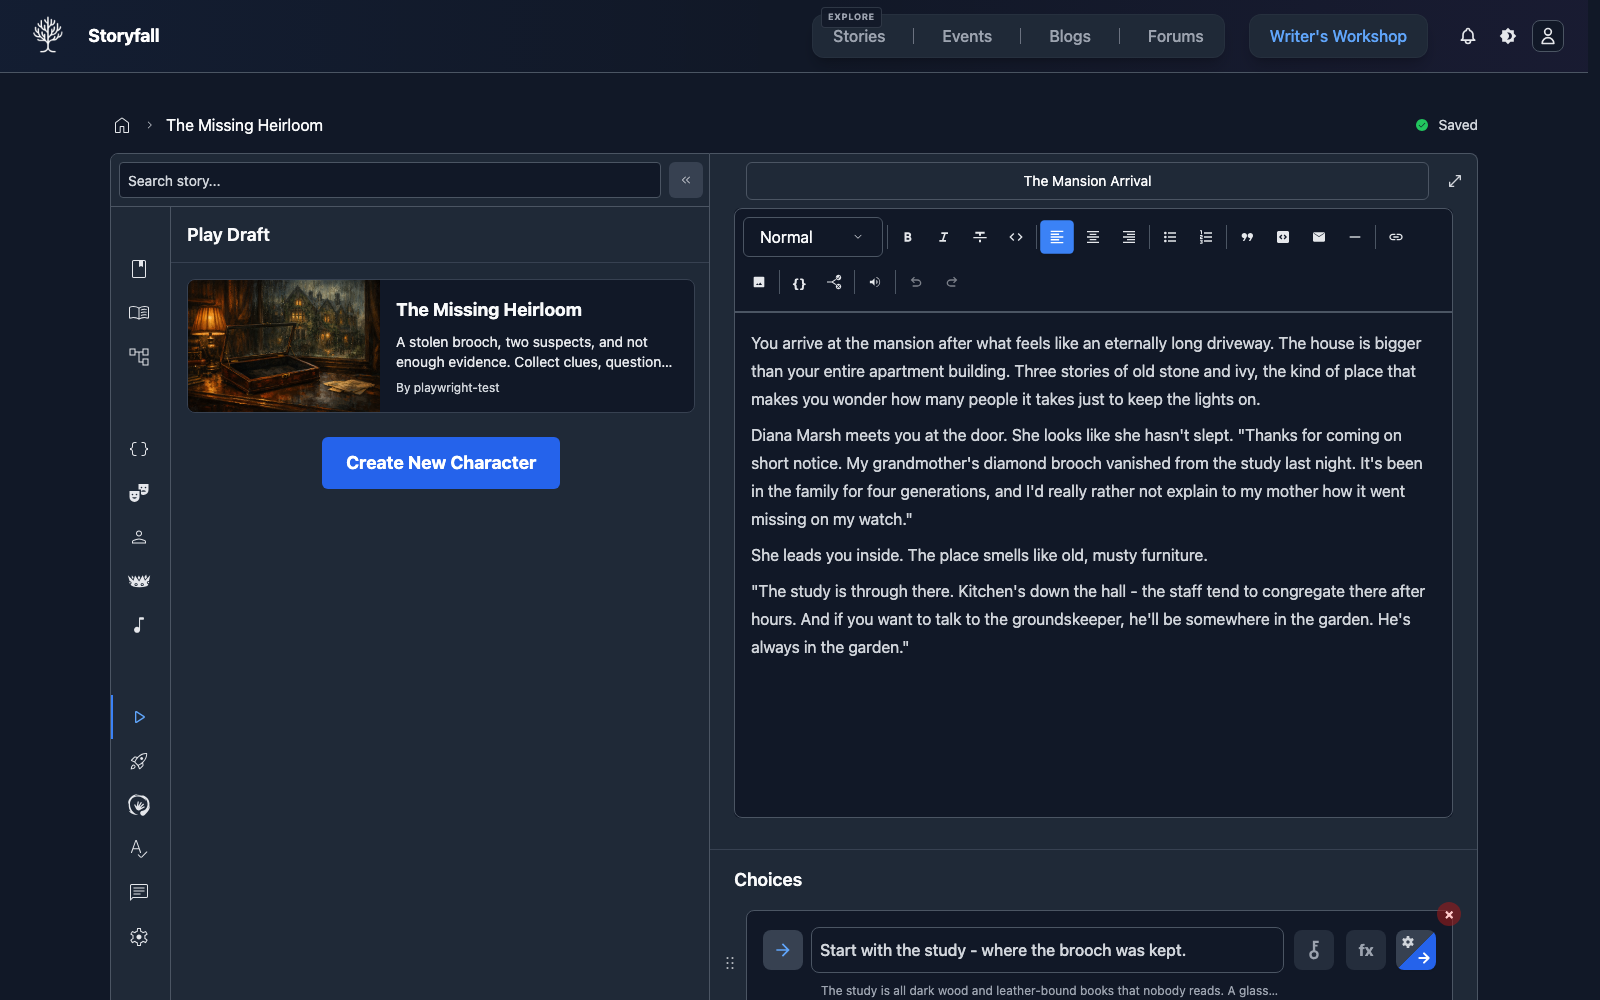Toggle the dark/light theme switch in header
The height and width of the screenshot is (1000, 1600).
1508,36
